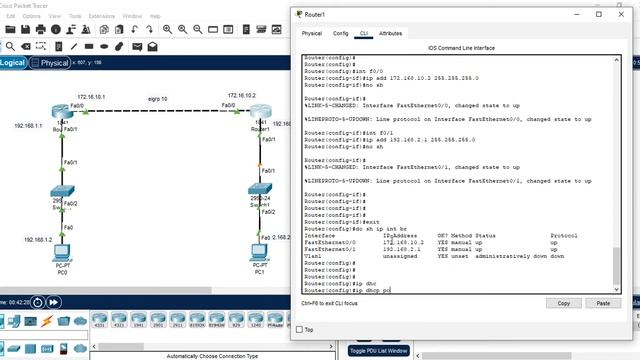Save the project with the floppy disk icon
The image size is (640, 360).
click(x=25, y=29)
